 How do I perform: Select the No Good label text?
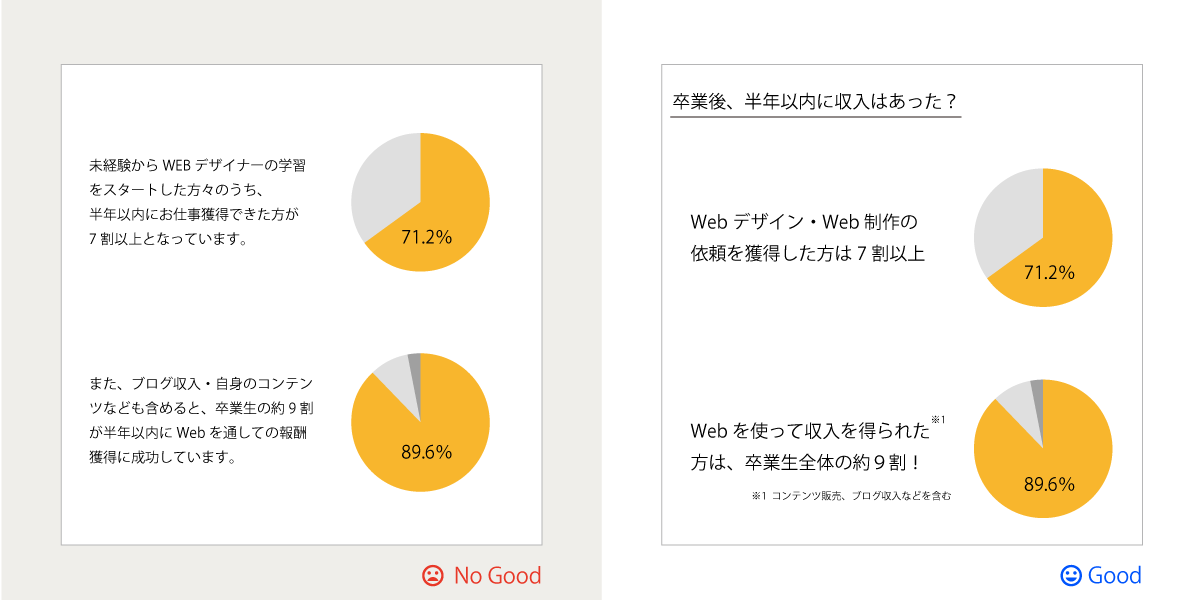[x=497, y=576]
